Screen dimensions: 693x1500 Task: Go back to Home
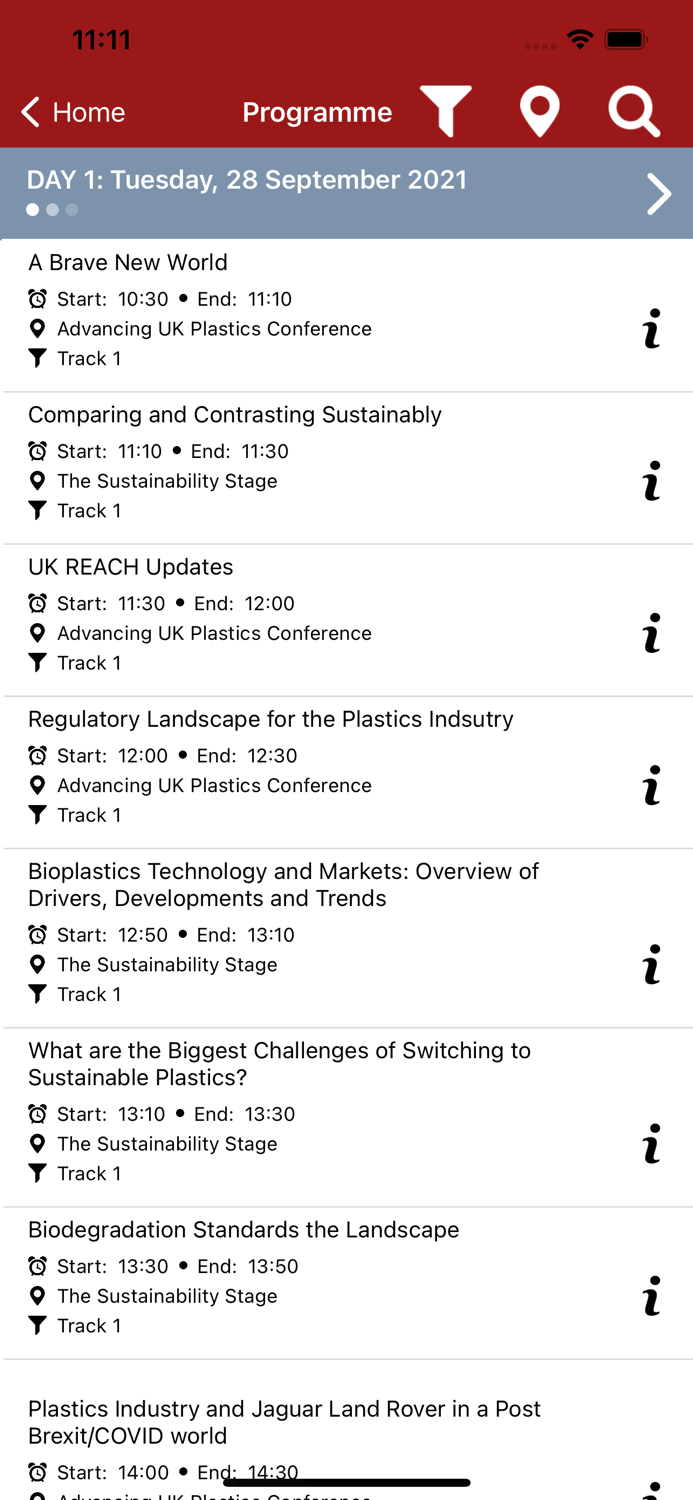[x=74, y=112]
